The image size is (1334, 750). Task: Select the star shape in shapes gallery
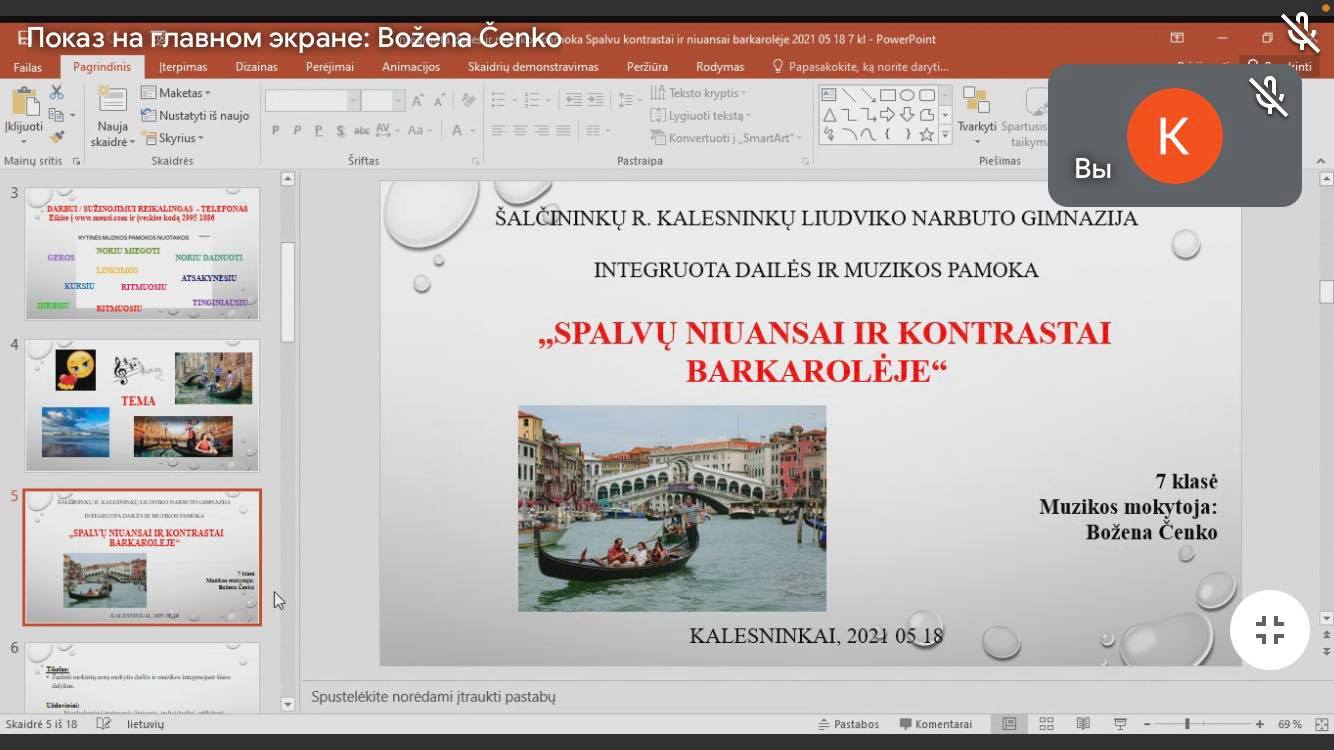point(927,134)
